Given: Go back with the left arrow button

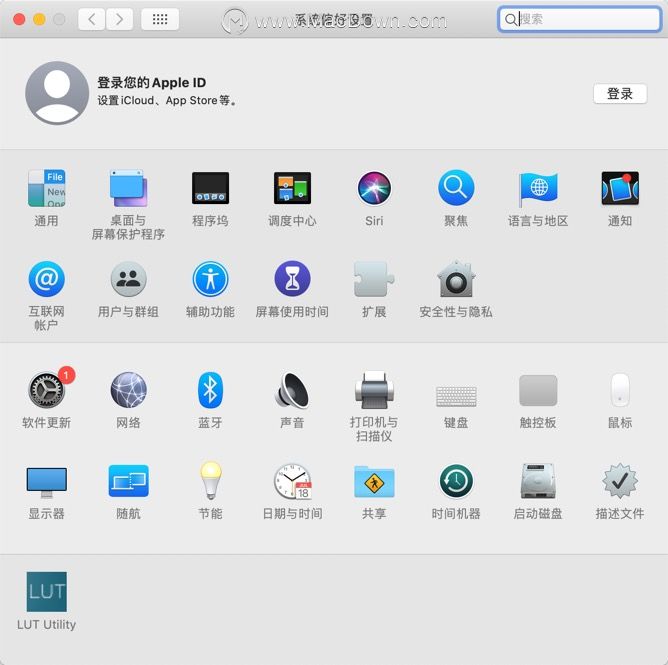Looking at the screenshot, I should (92, 19).
